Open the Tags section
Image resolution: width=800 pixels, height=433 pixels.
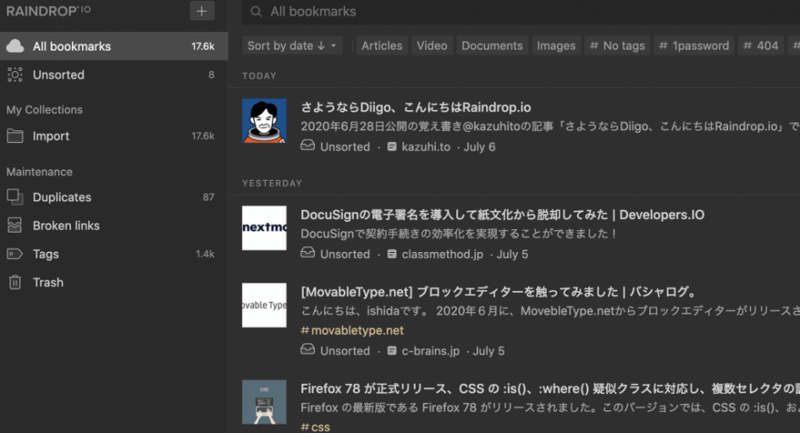pyautogui.click(x=46, y=254)
